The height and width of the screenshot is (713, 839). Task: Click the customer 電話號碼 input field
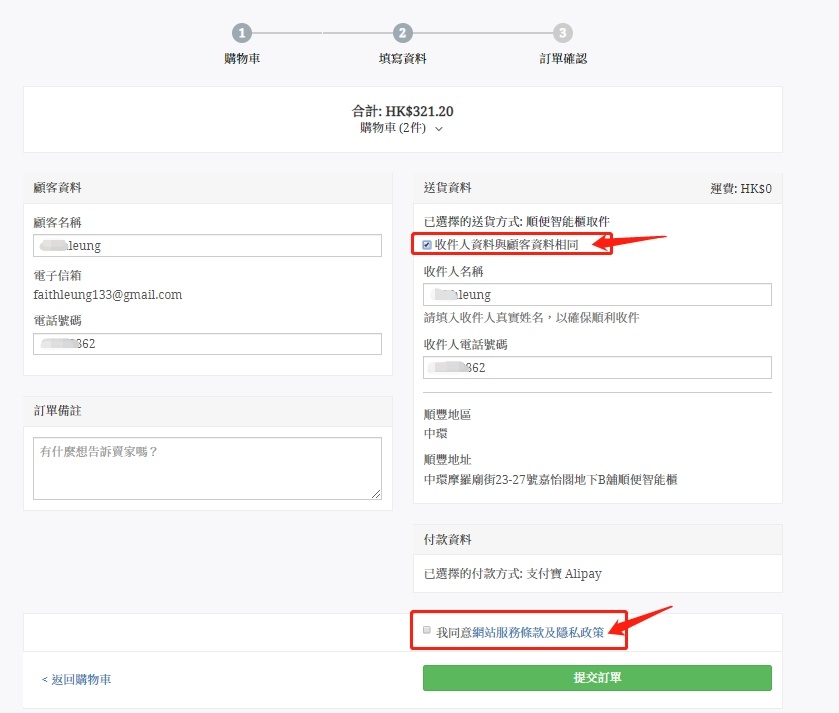tap(207, 344)
